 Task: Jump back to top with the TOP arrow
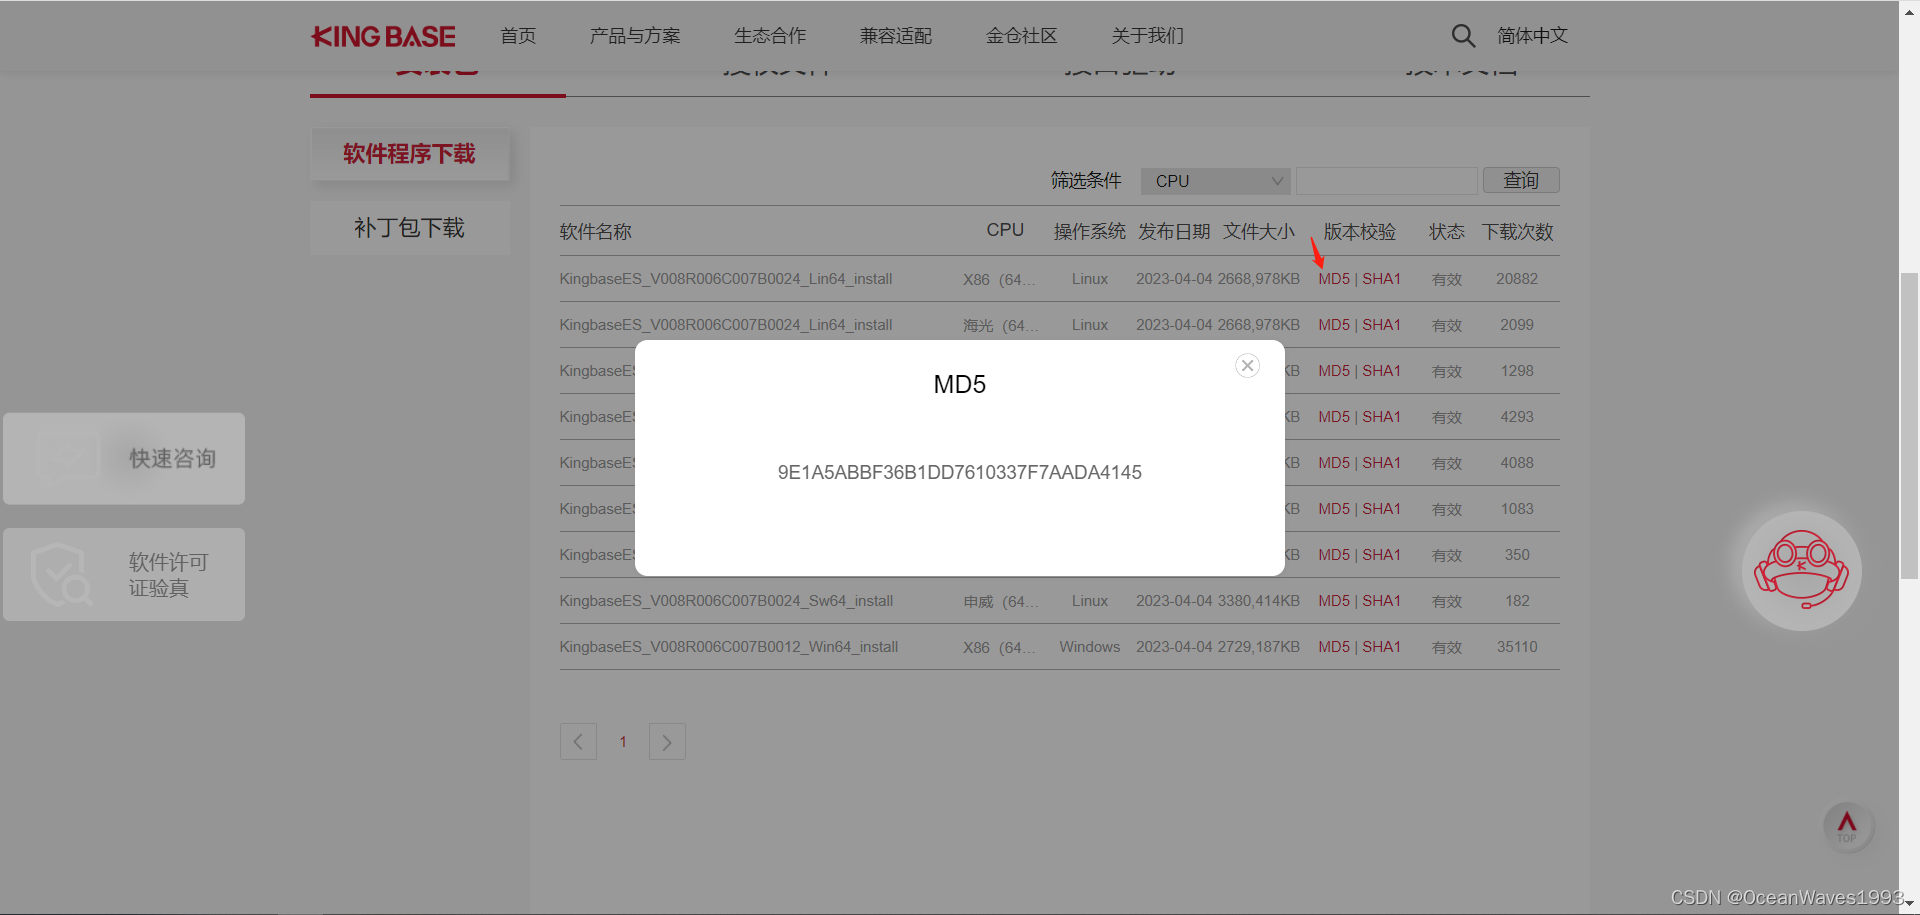coord(1847,827)
